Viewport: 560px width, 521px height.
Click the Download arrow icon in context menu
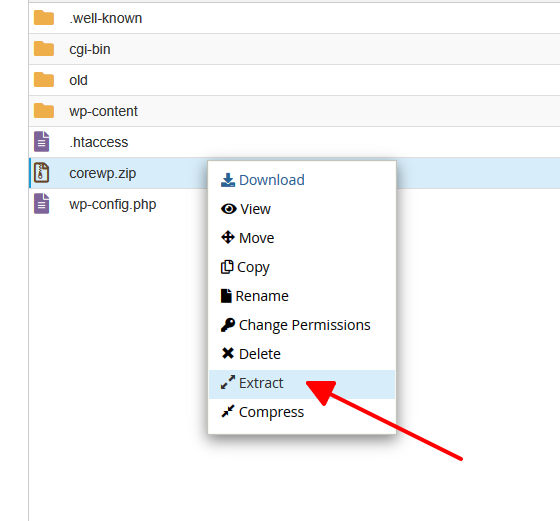[228, 180]
